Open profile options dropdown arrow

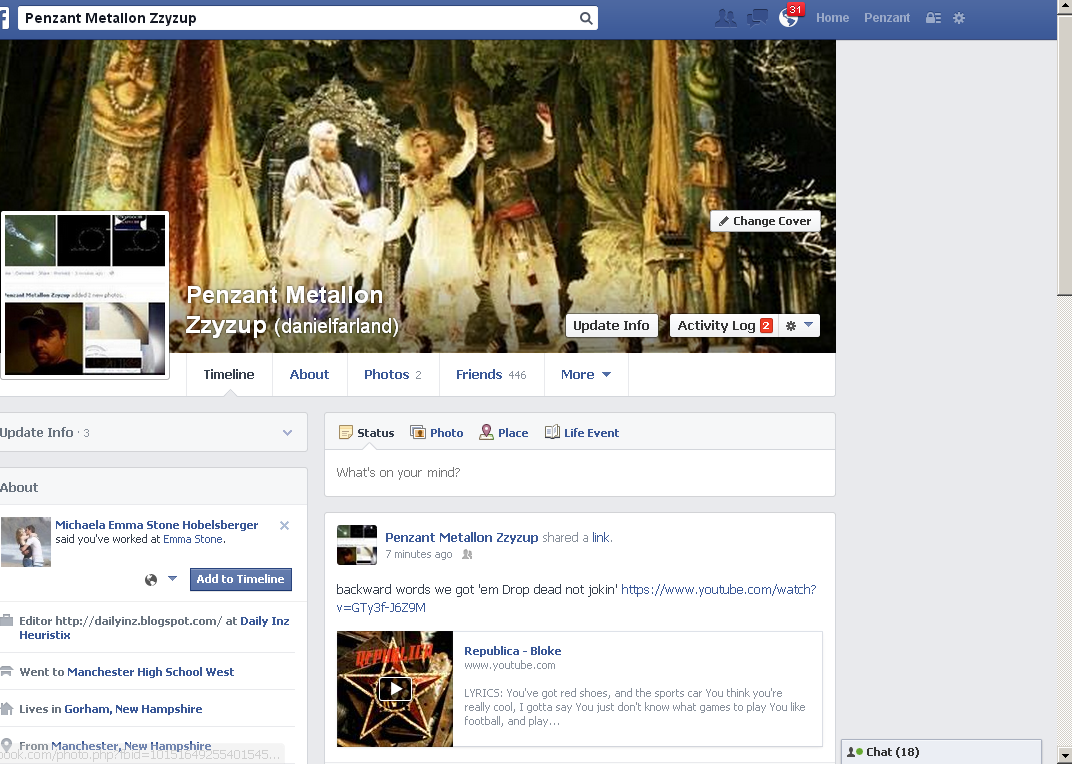point(808,325)
